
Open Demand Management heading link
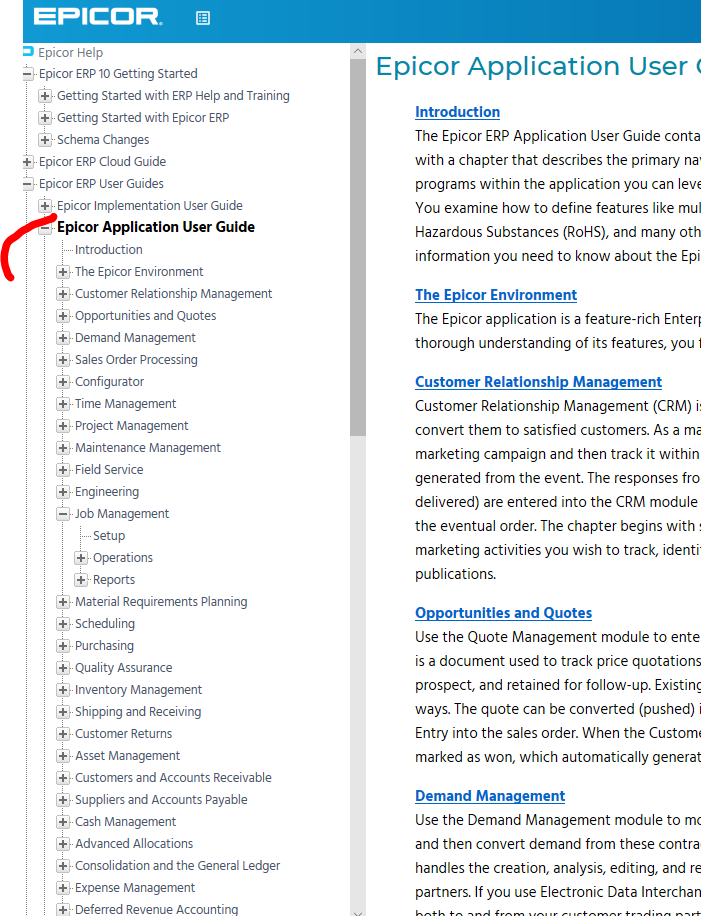click(490, 796)
